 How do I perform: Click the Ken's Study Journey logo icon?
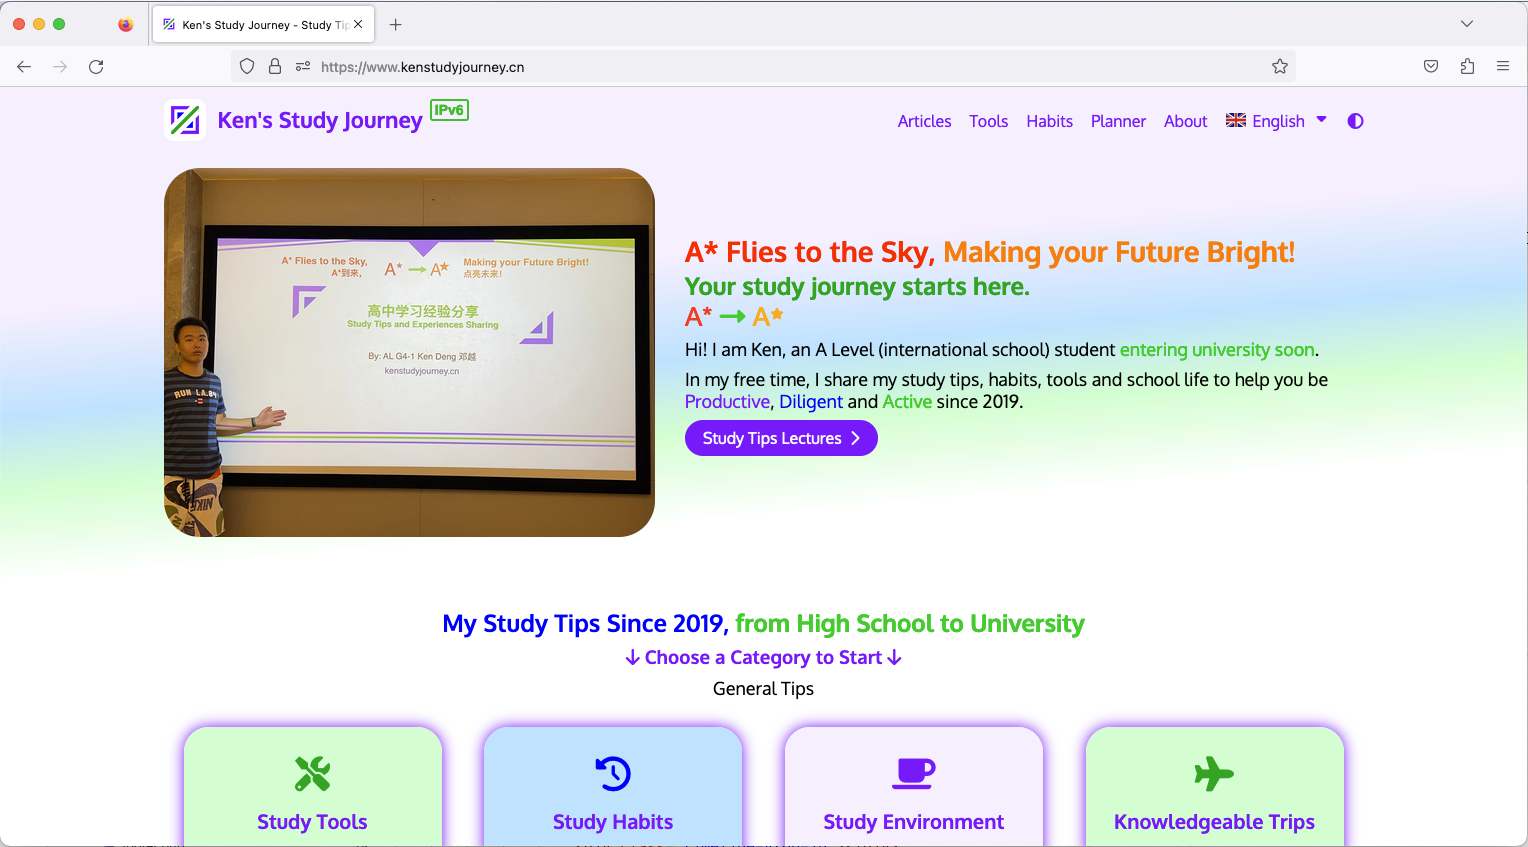point(185,121)
